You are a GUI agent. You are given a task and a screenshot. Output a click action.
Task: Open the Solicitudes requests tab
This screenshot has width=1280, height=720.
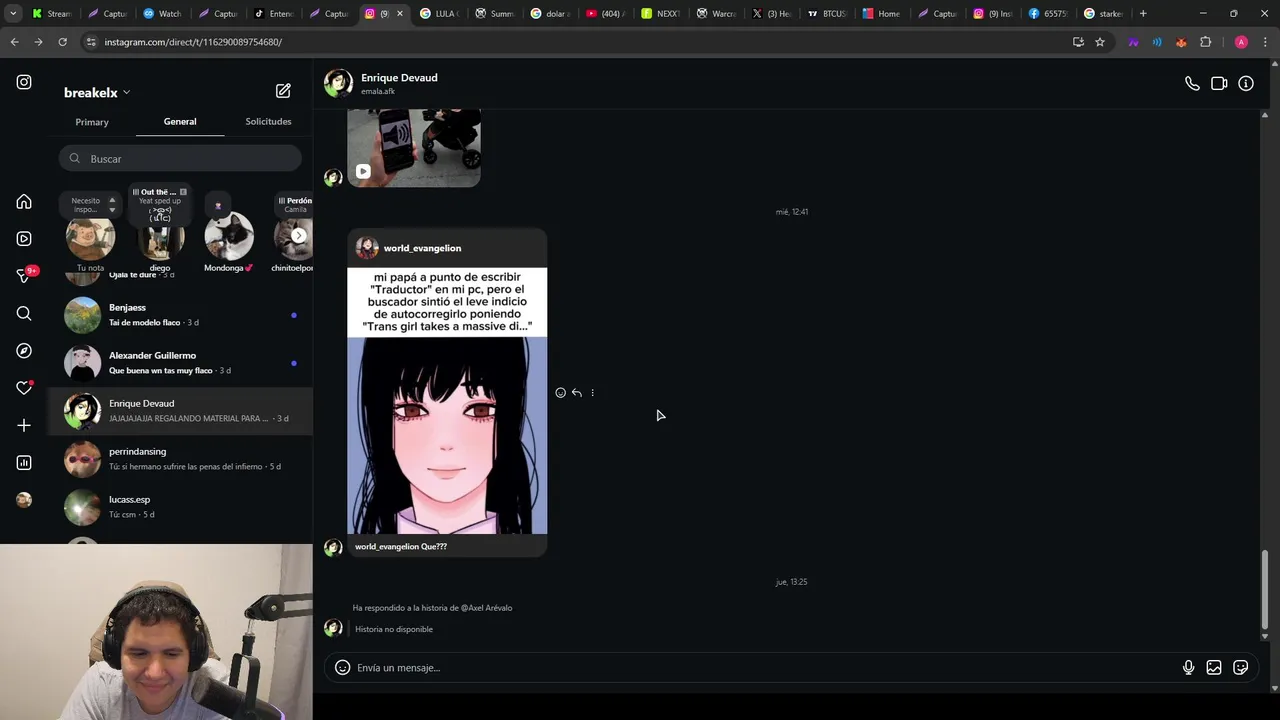pos(268,122)
